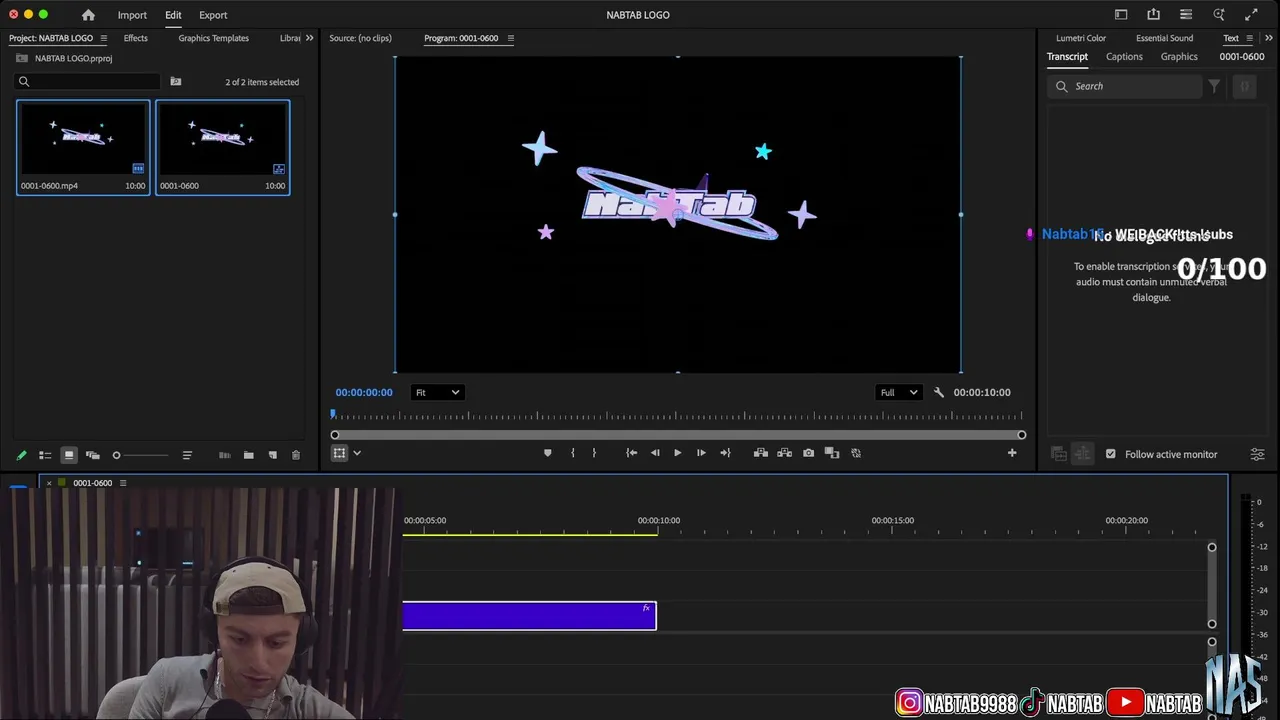Click Mark In brace button
1280x720 pixels.
tap(572, 453)
